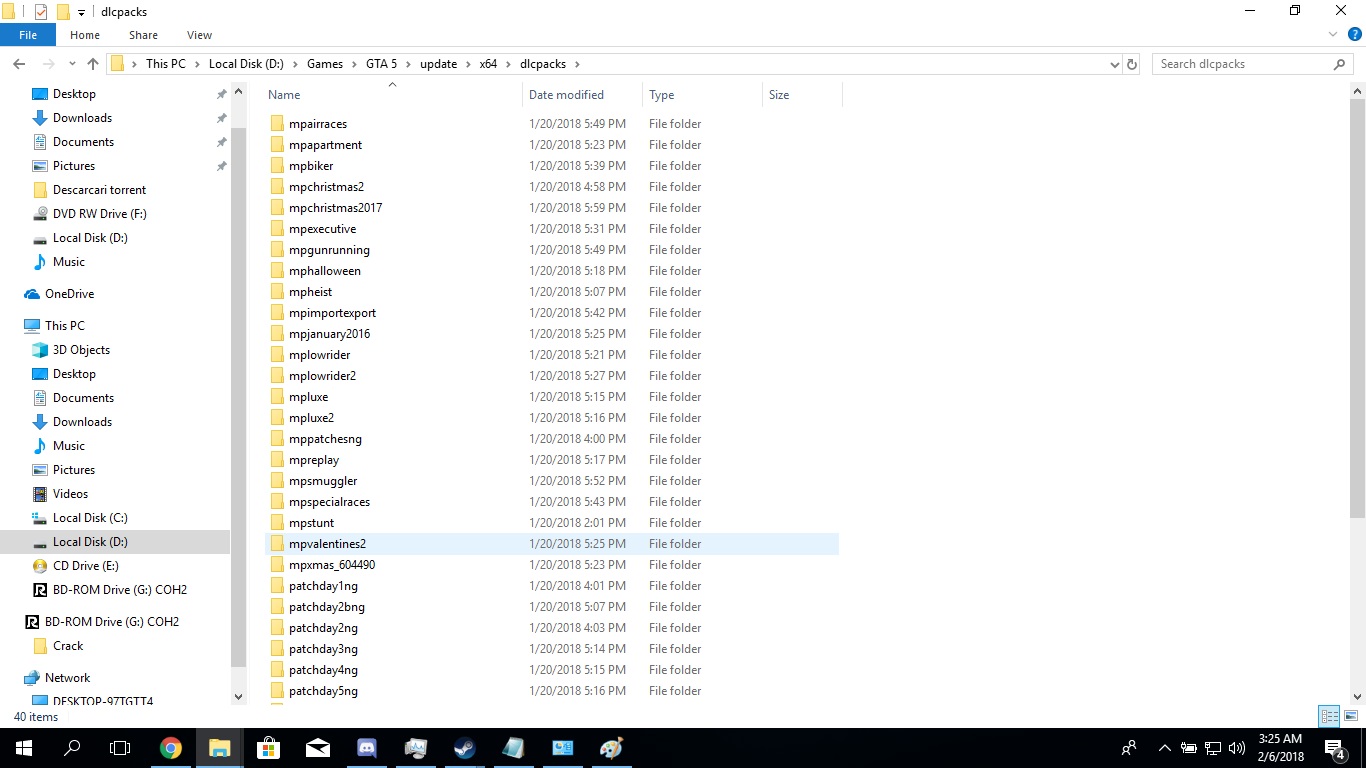Click the volume speaker tray icon
Image resolution: width=1366 pixels, height=768 pixels.
[1237, 748]
